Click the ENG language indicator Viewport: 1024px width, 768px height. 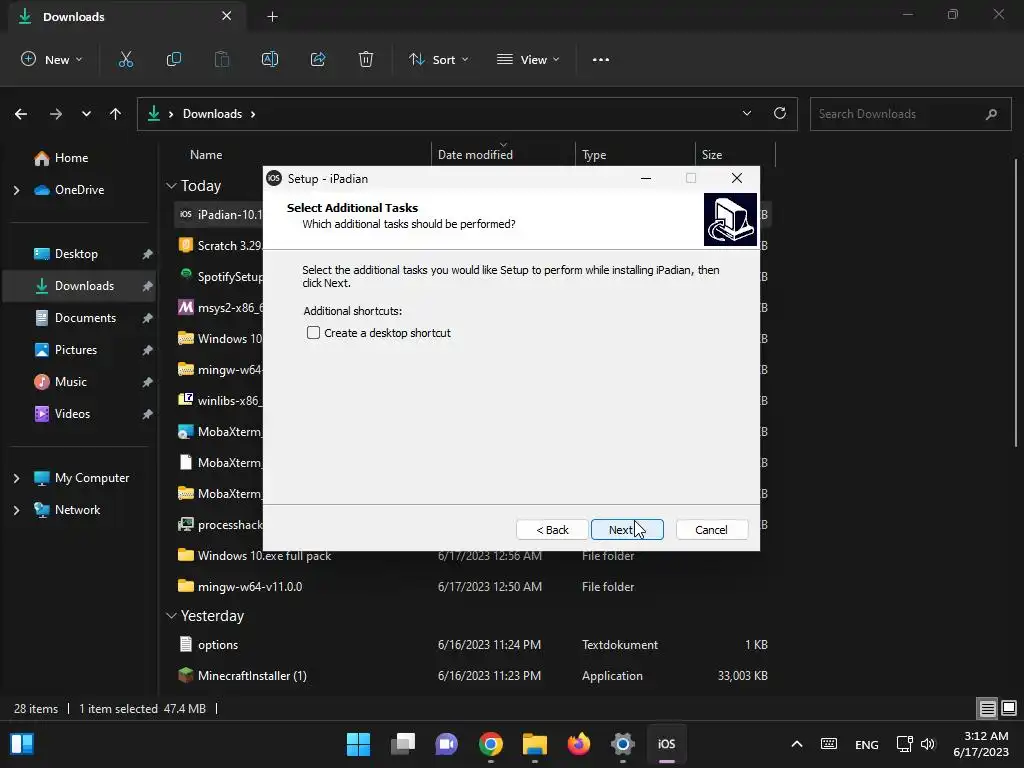867,744
